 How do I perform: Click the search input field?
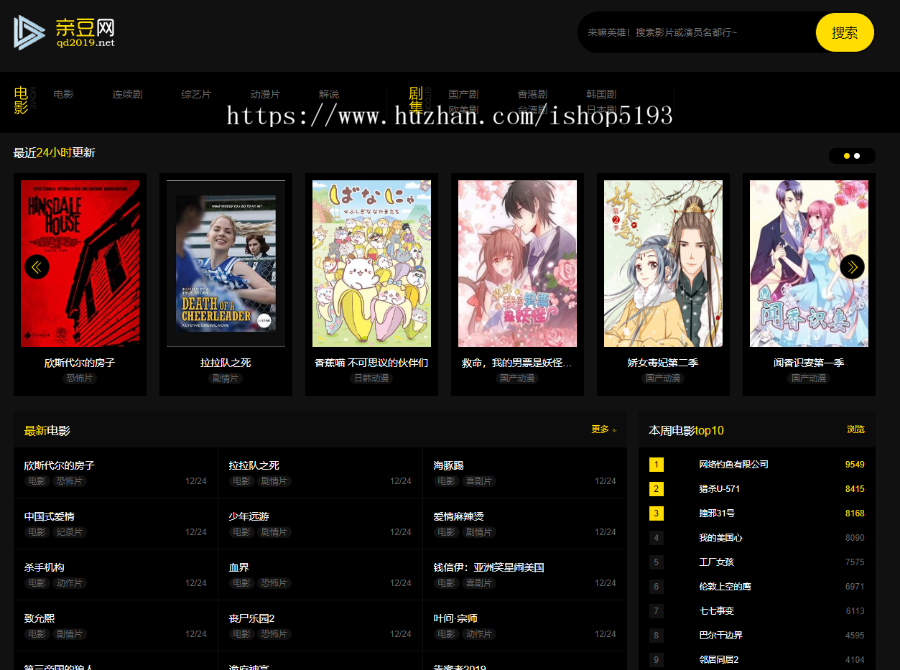pos(697,33)
